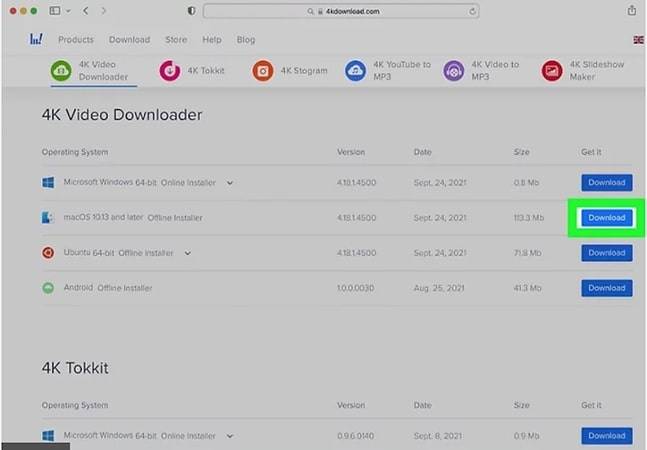Click the Windows logo in 4K Tokkit table

(x=48, y=436)
